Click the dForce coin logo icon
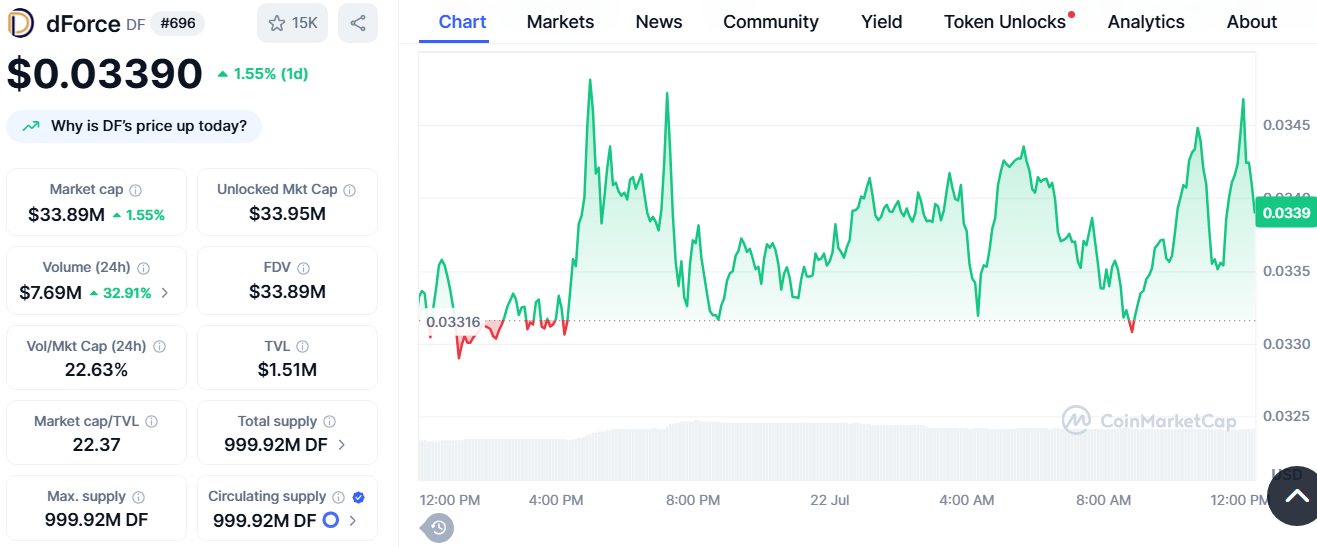 click(x=21, y=23)
